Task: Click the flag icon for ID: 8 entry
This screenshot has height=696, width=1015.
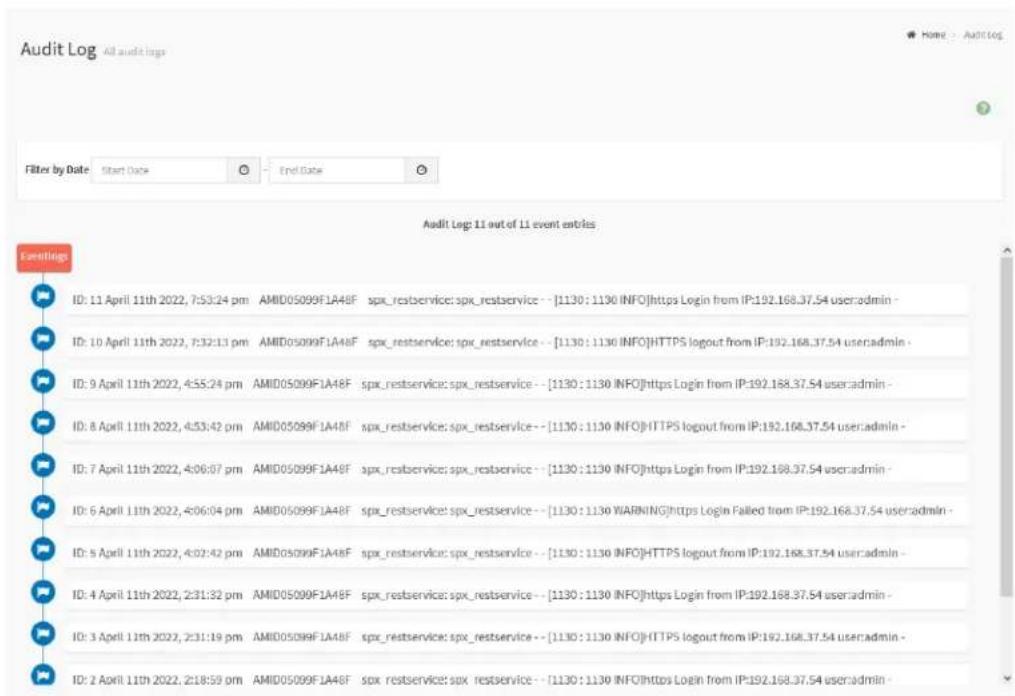Action: click(x=43, y=423)
